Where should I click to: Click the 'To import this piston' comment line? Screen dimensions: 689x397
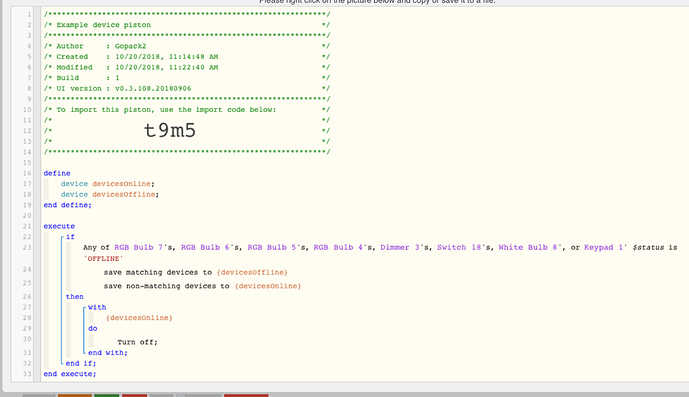[x=166, y=109]
